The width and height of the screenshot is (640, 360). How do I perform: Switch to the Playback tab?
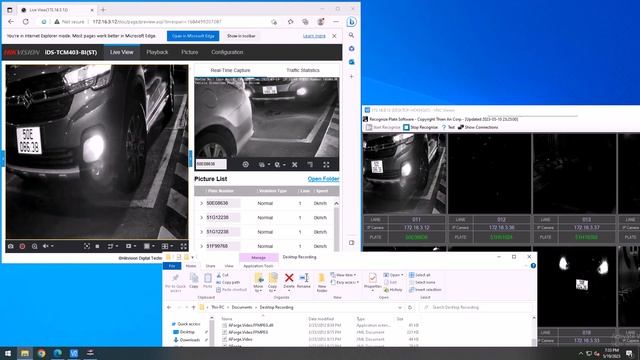[157, 52]
